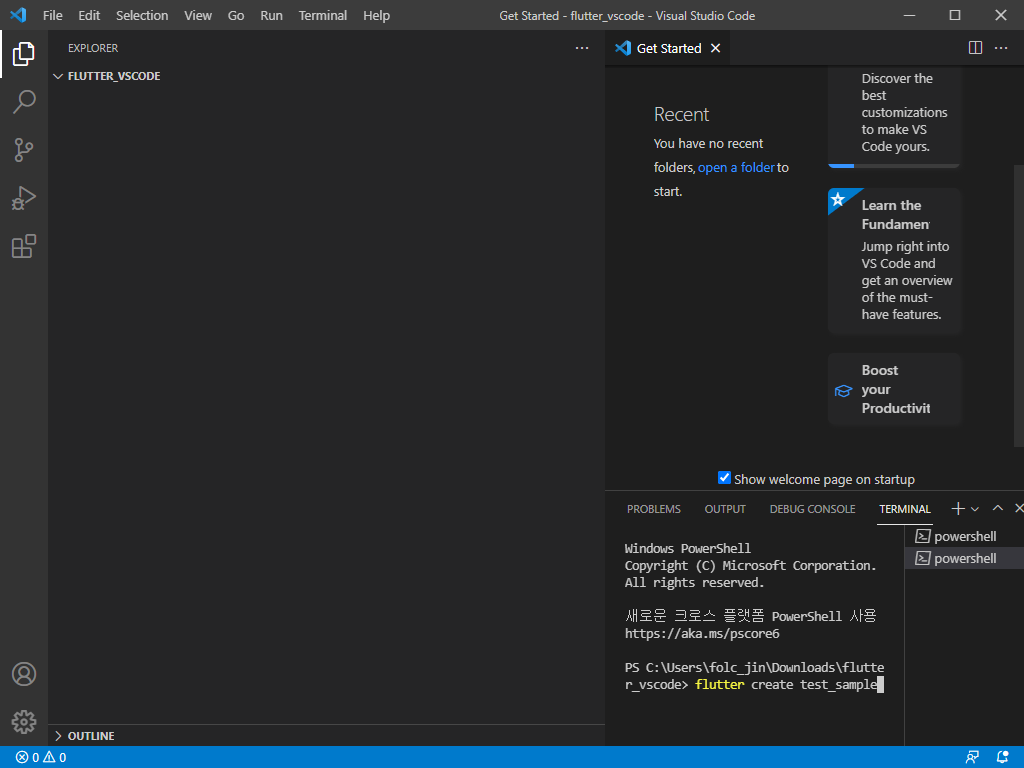The height and width of the screenshot is (768, 1024).
Task: Open notifications bell in status bar
Action: click(1002, 758)
